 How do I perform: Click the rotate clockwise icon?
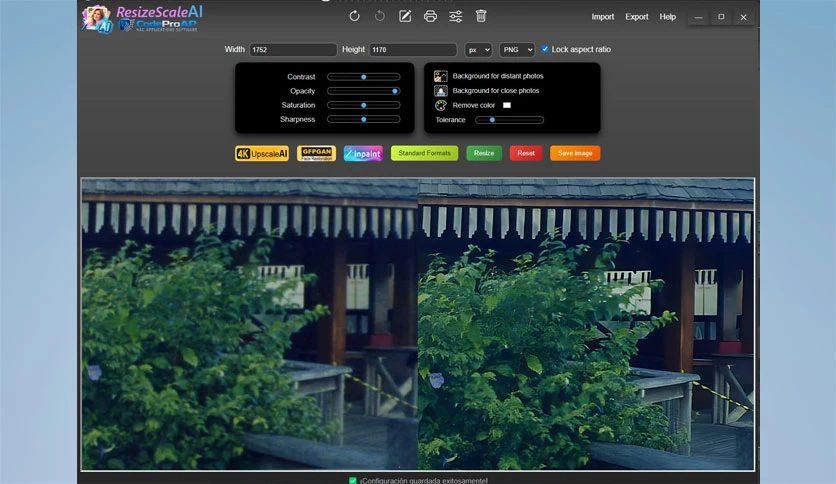tap(354, 16)
